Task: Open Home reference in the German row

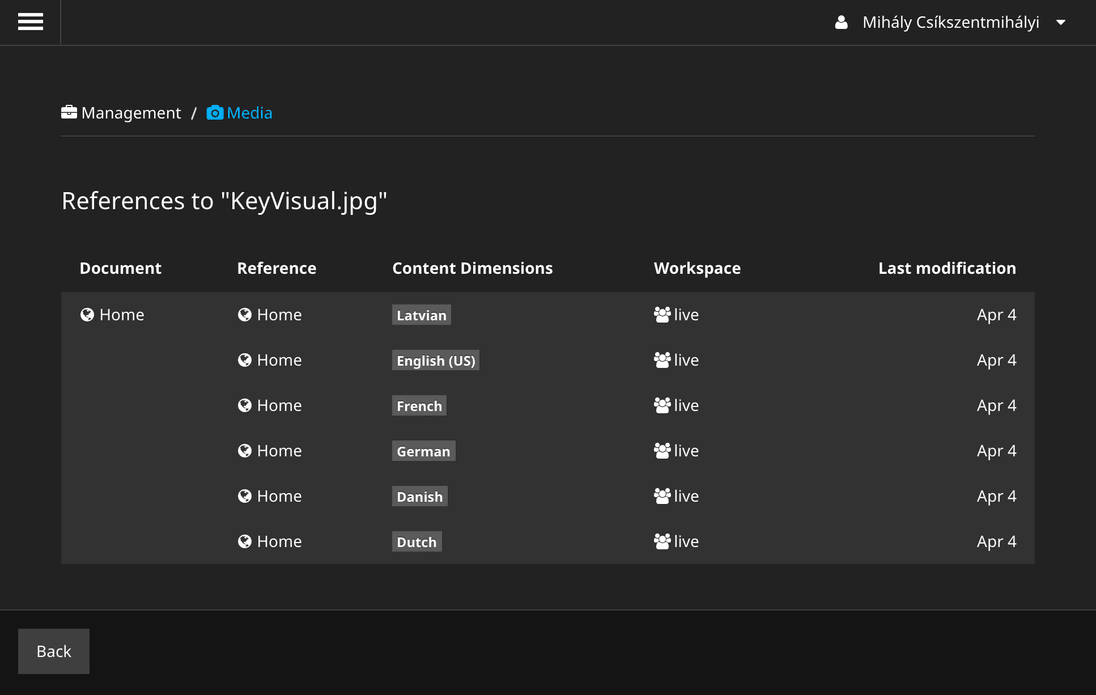Action: pos(279,451)
